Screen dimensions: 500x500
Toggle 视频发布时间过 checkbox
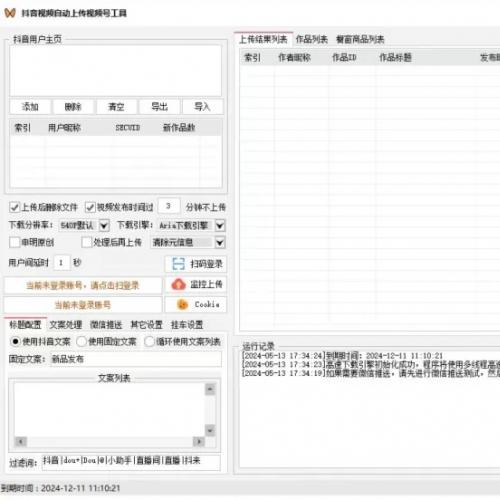(90, 207)
